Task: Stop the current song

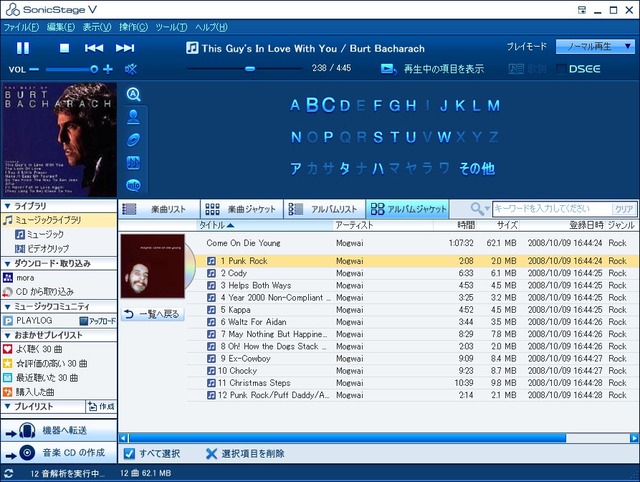Action: click(64, 48)
